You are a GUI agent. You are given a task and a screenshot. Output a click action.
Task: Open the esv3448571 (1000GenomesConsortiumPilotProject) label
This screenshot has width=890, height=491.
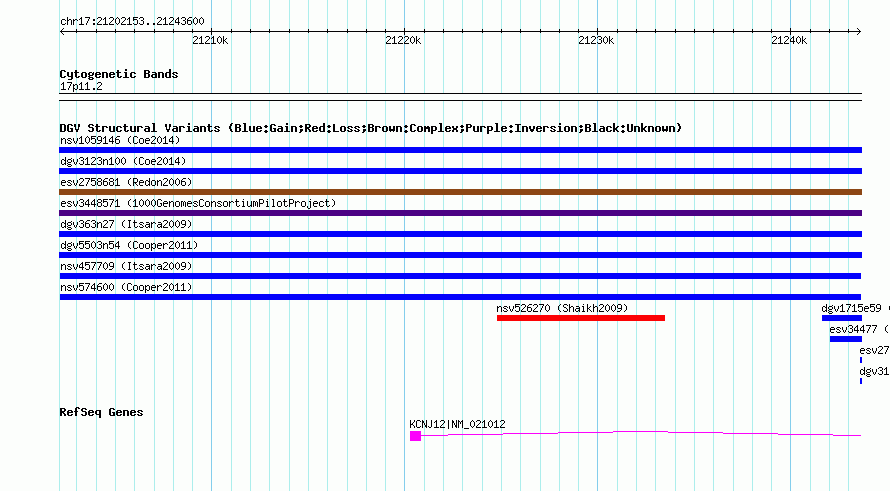tap(198, 203)
